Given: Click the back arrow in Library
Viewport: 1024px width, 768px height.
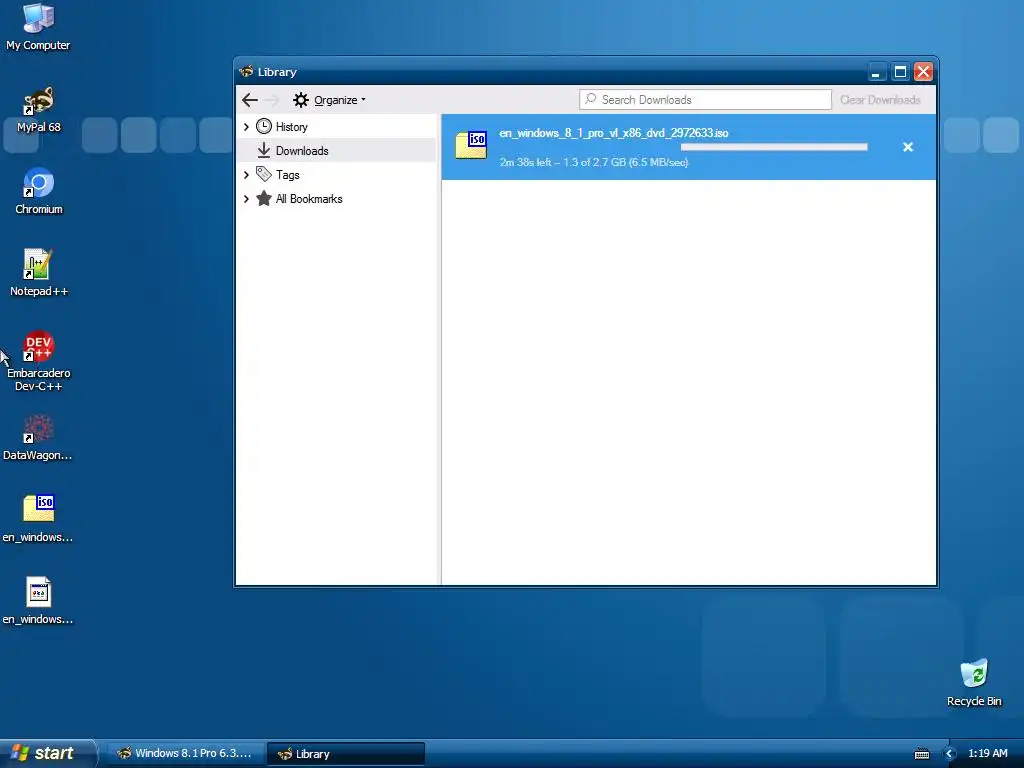Looking at the screenshot, I should [x=249, y=100].
